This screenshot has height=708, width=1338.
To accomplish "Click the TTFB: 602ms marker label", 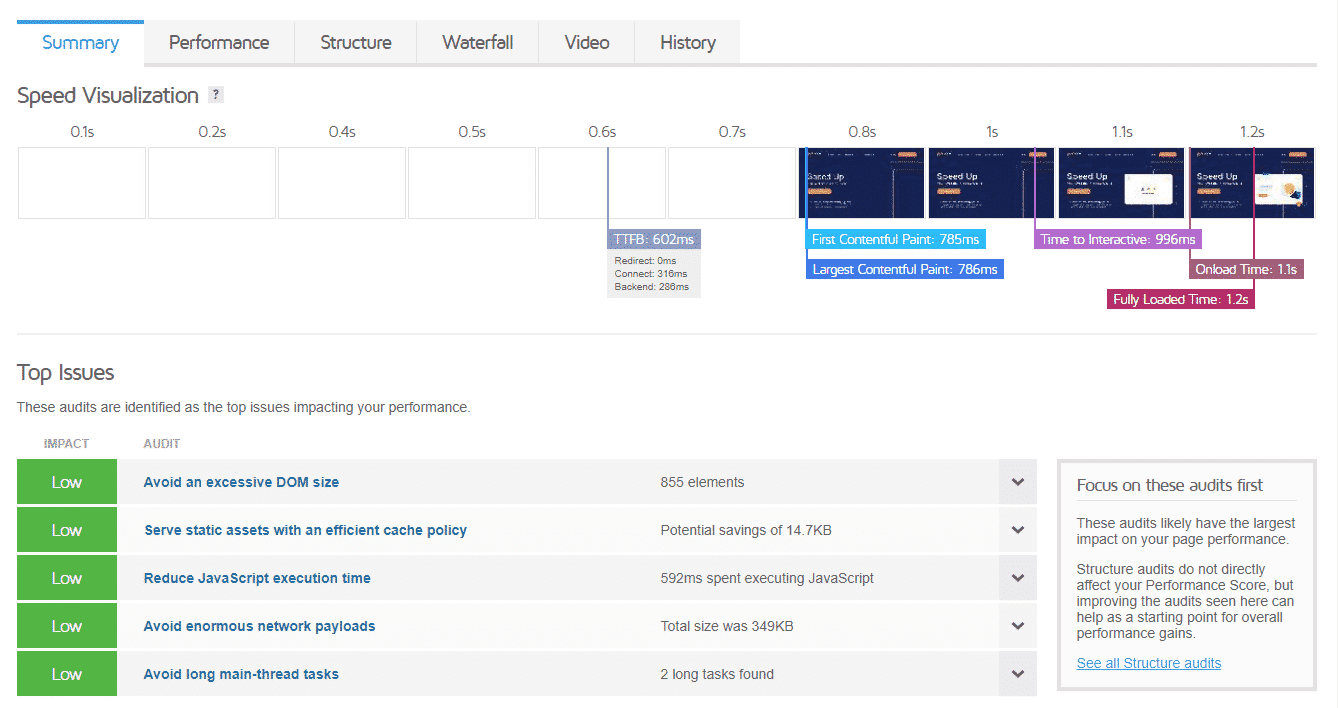I will pos(653,238).
